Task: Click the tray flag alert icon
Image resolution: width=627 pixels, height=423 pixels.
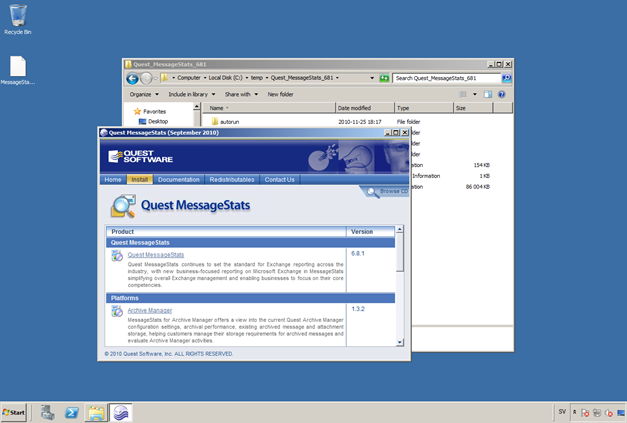Action: (x=585, y=413)
